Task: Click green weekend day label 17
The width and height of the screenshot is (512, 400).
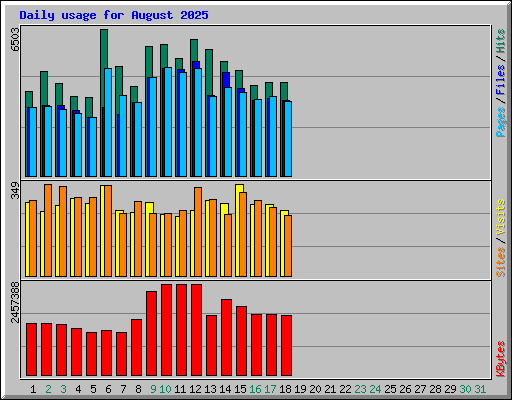Action: click(x=270, y=389)
